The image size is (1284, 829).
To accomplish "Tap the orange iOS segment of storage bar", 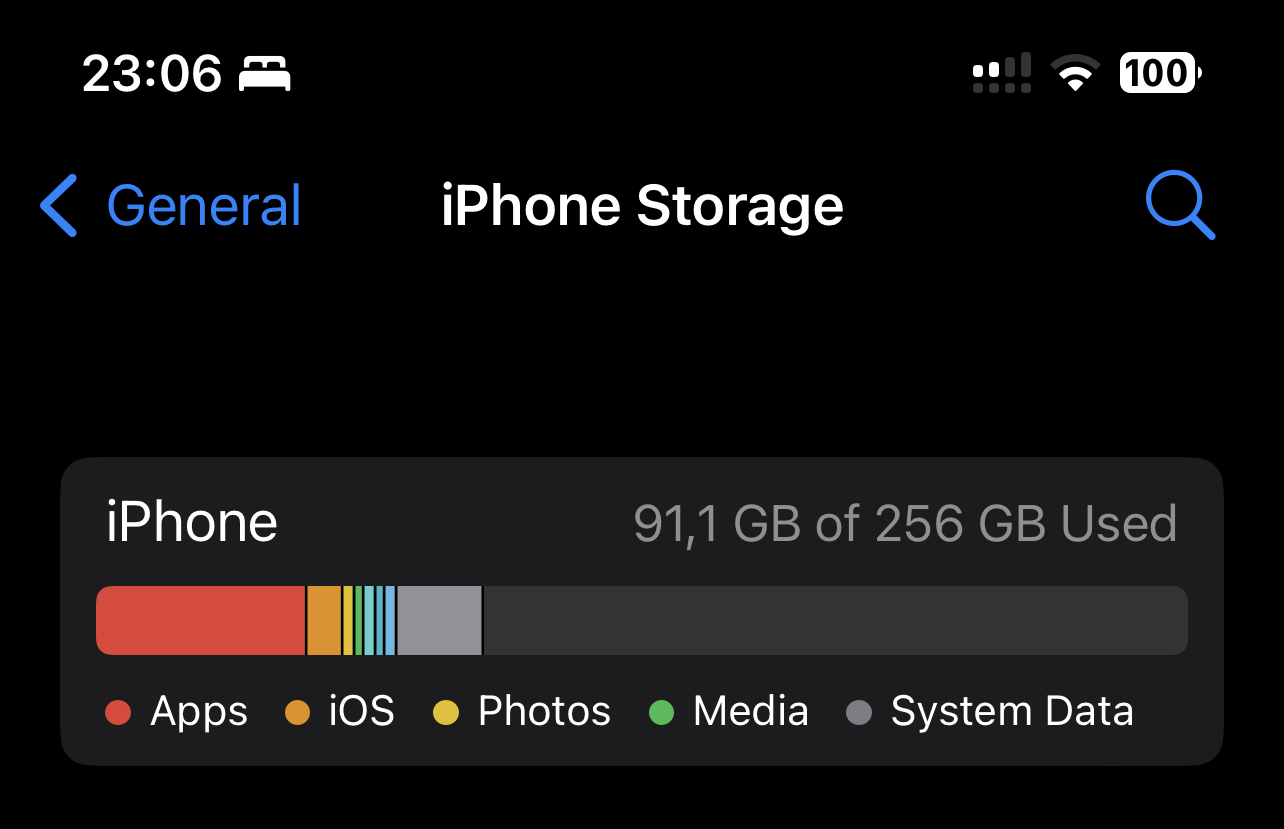I will [323, 621].
